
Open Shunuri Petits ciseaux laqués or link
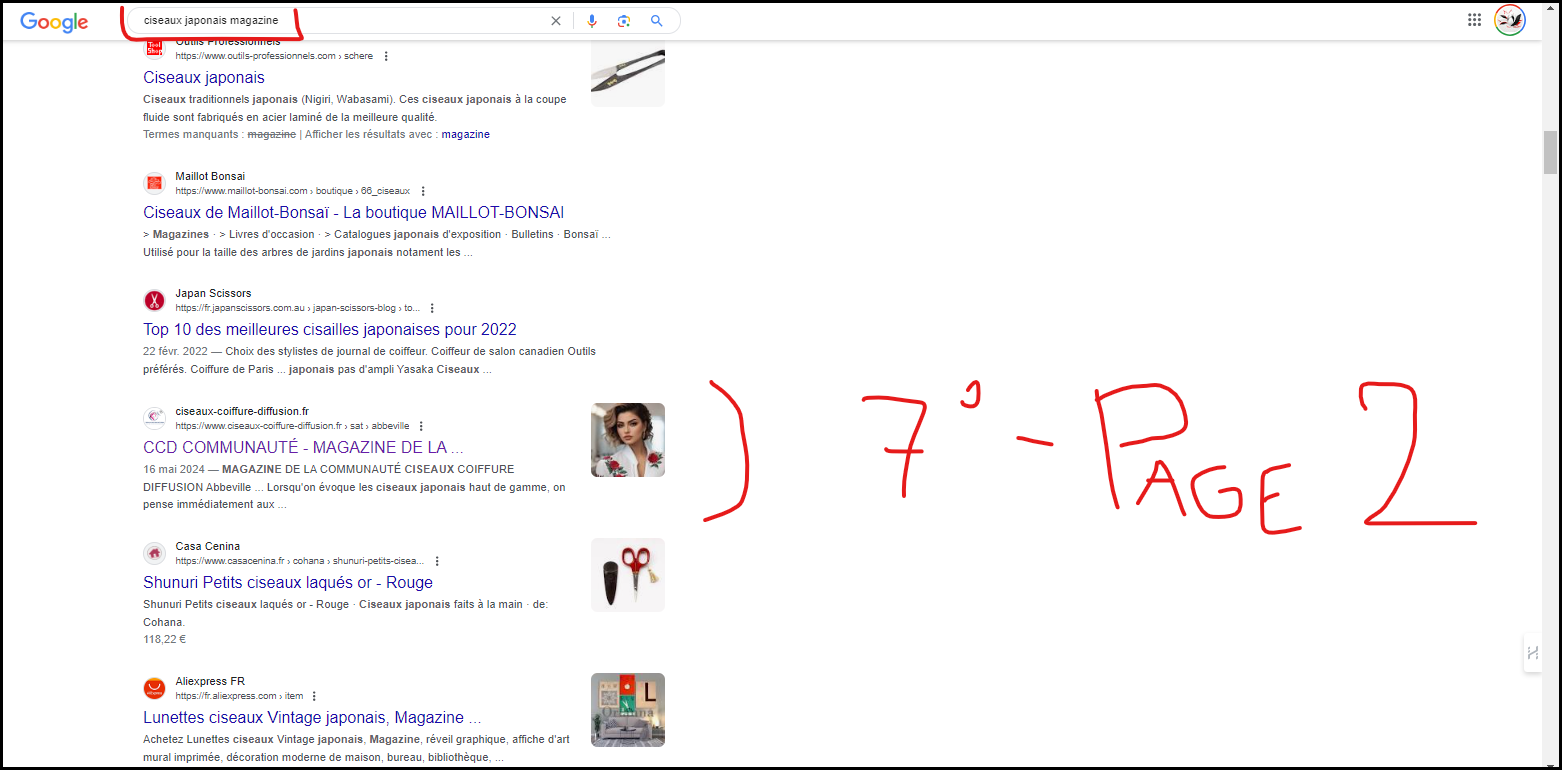[288, 583]
